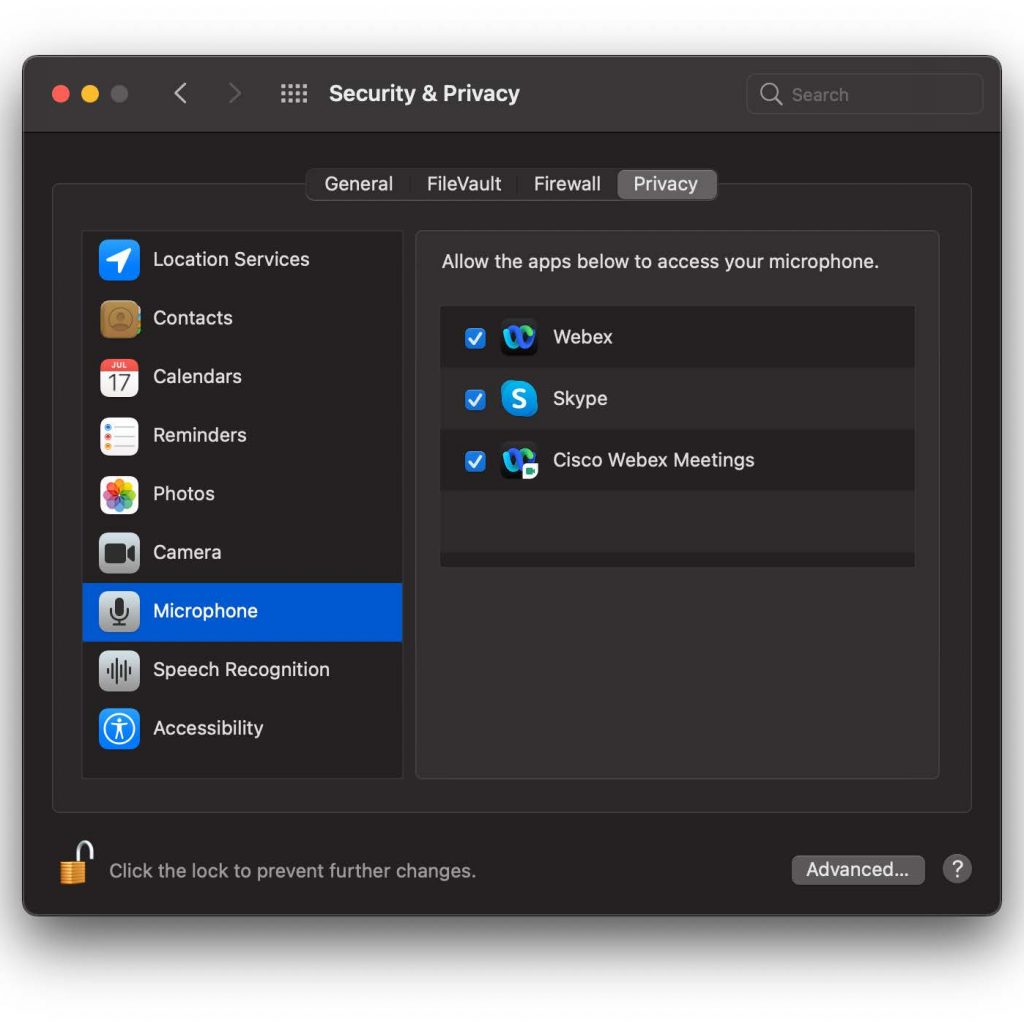Go back with the left chevron

click(x=181, y=93)
